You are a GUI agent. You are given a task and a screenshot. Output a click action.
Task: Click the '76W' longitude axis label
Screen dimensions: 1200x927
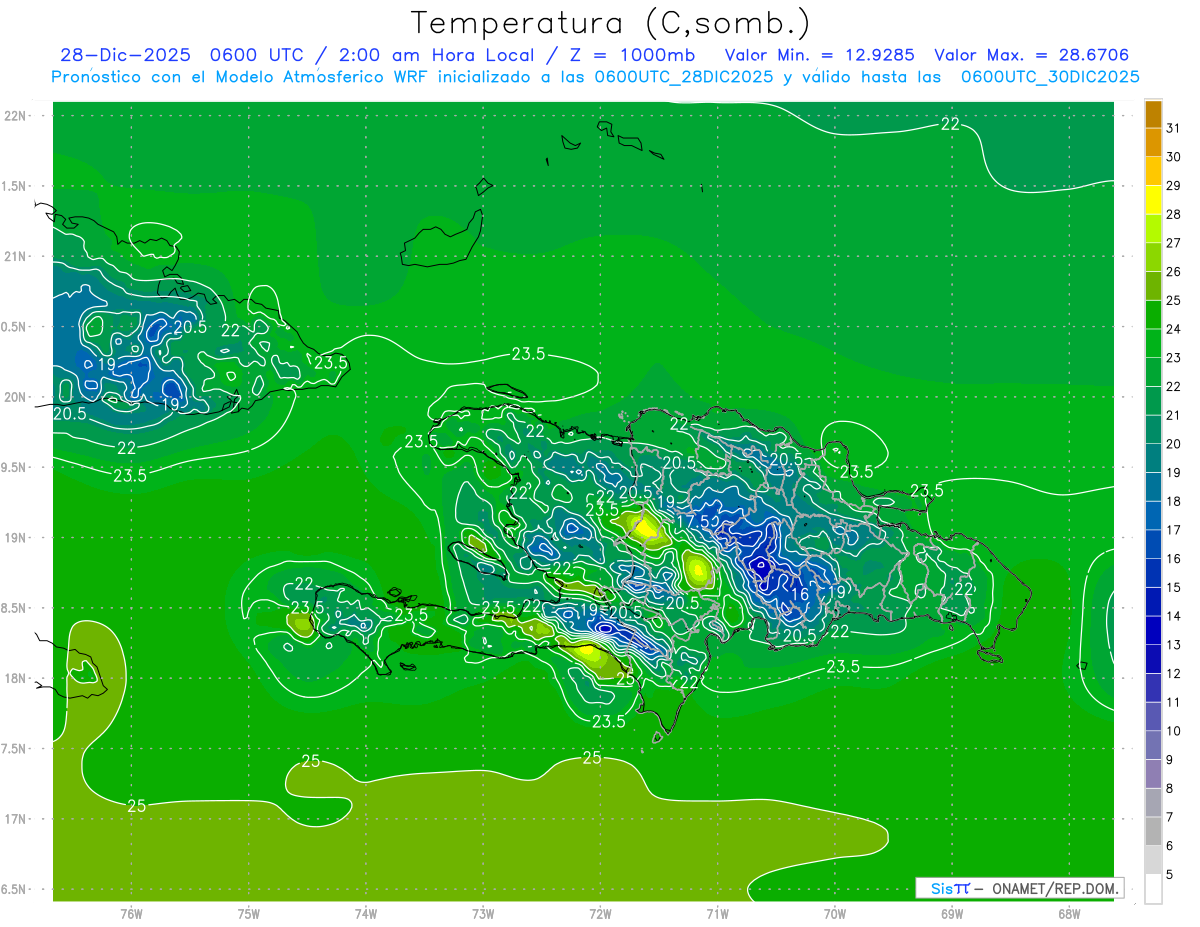coord(131,914)
